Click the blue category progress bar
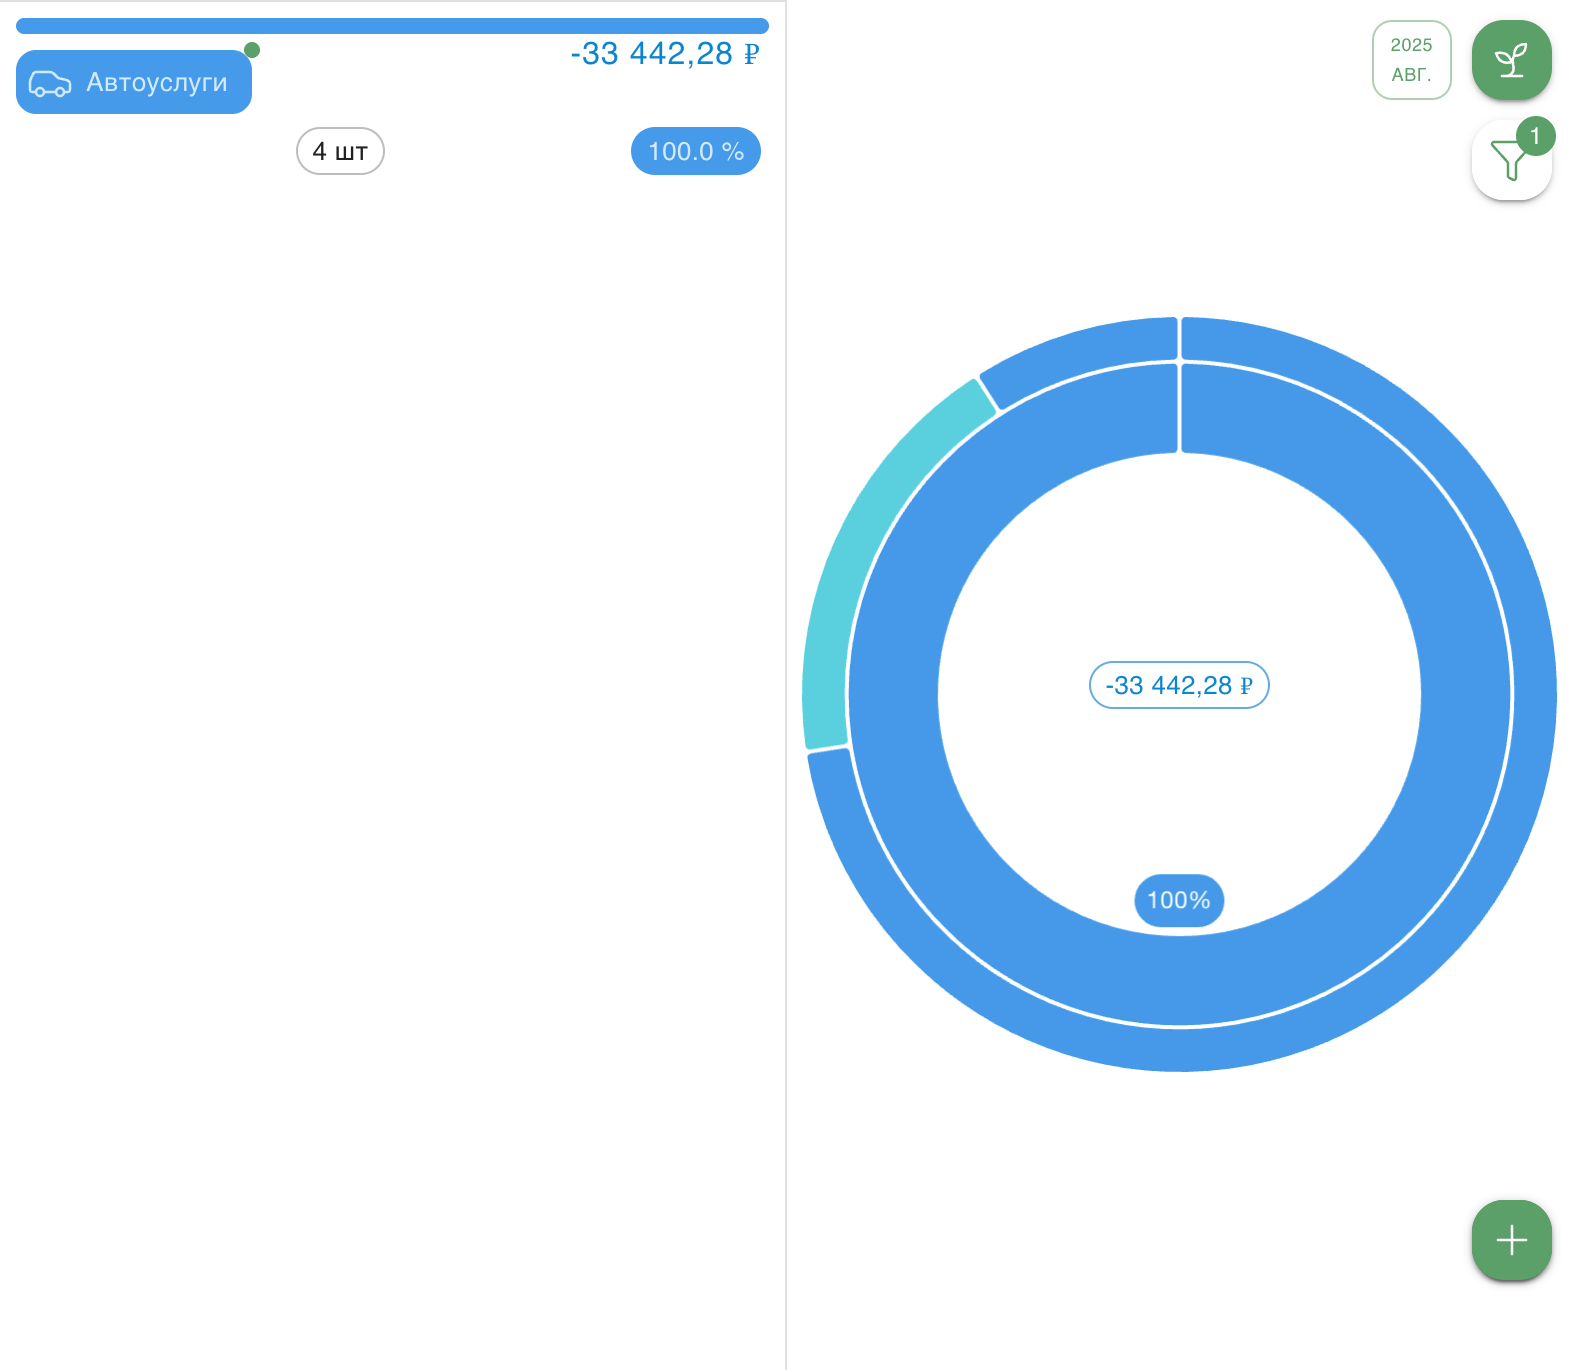Screen dimensions: 1572x1370 click(392, 26)
